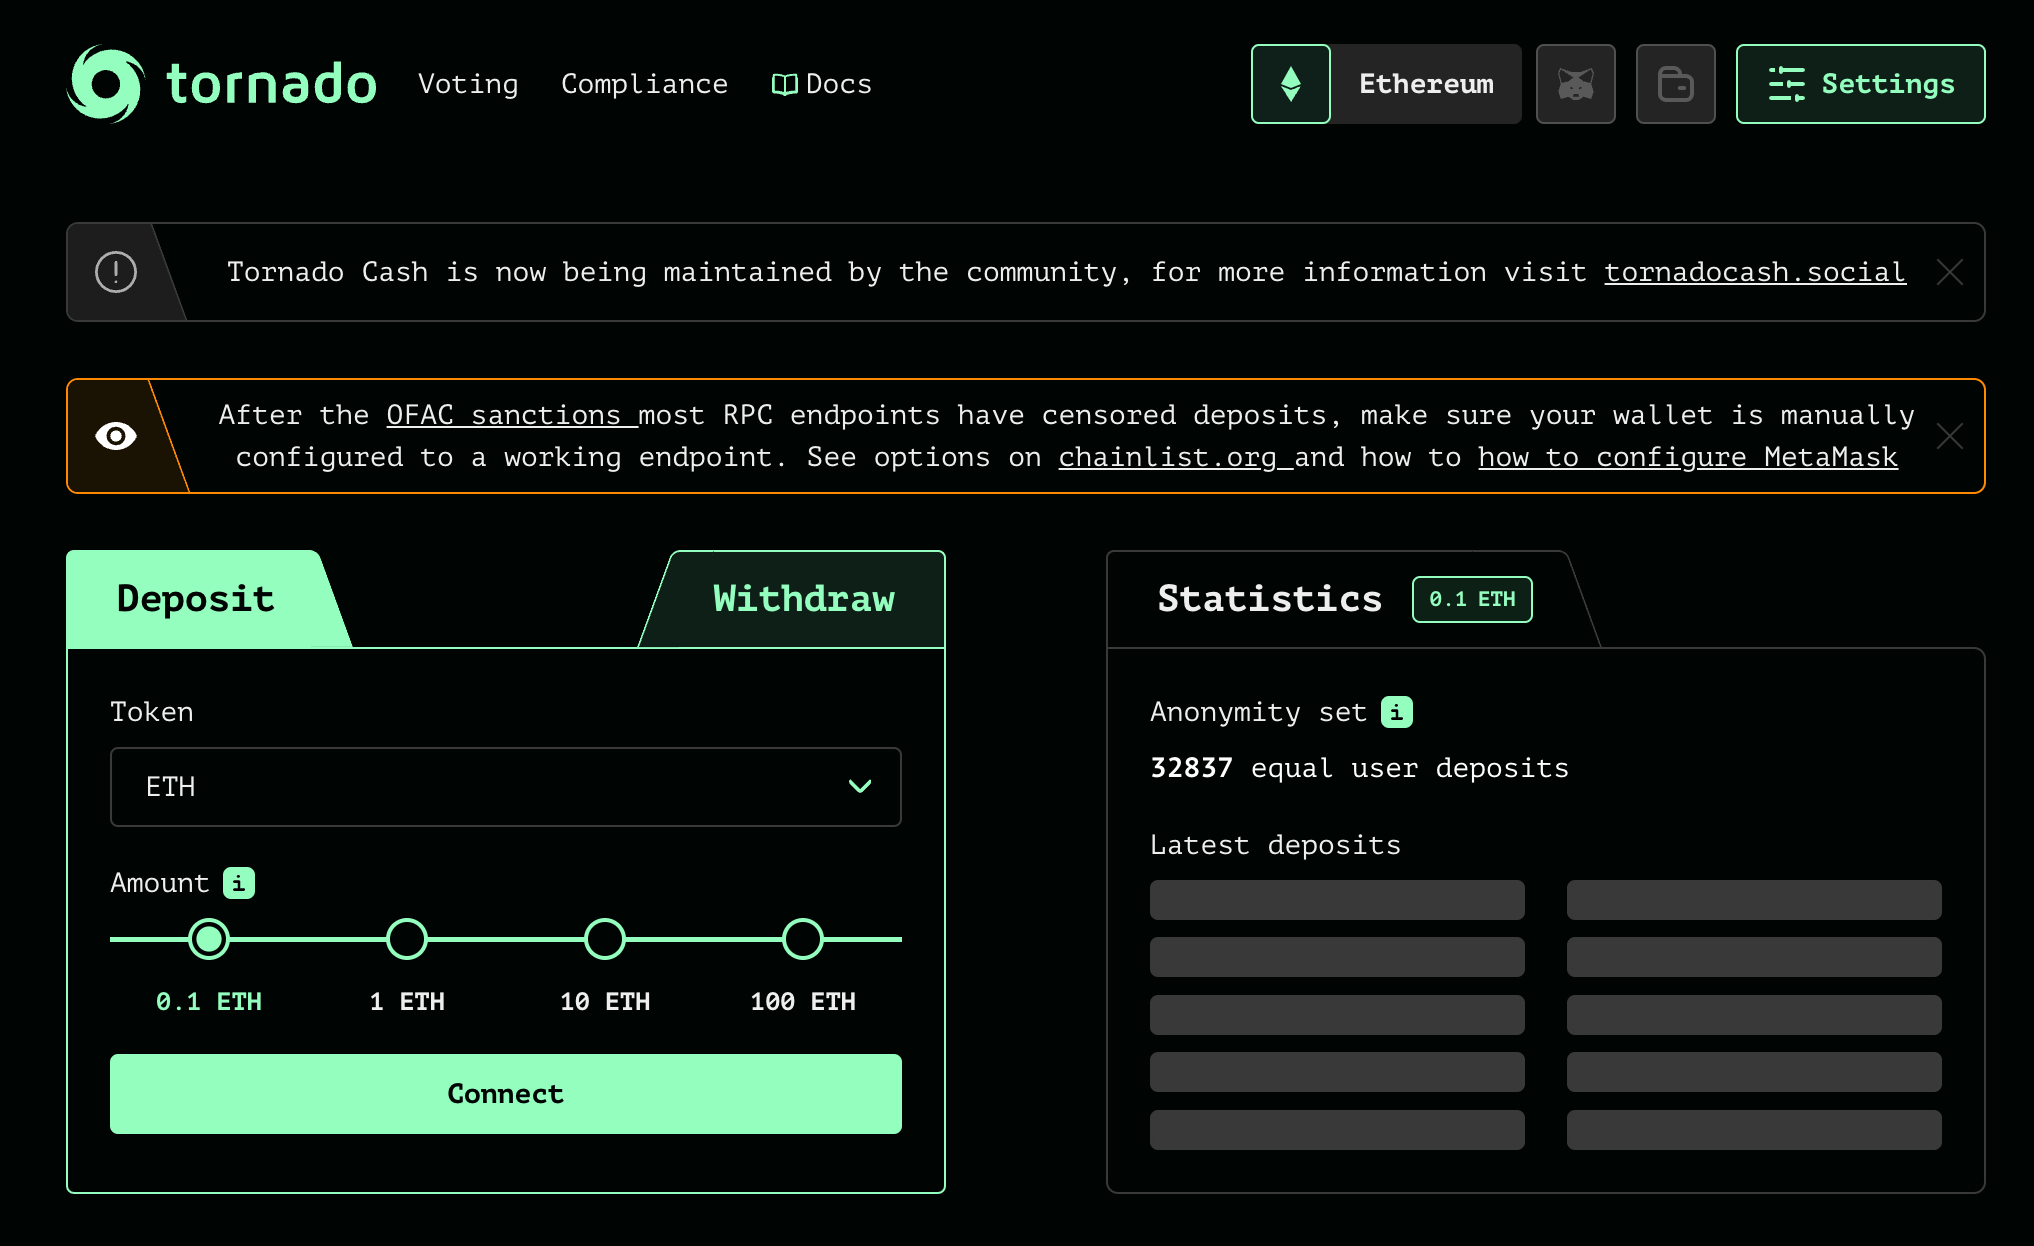The width and height of the screenshot is (2034, 1246).
Task: Click the Amount info icon
Action: [238, 883]
